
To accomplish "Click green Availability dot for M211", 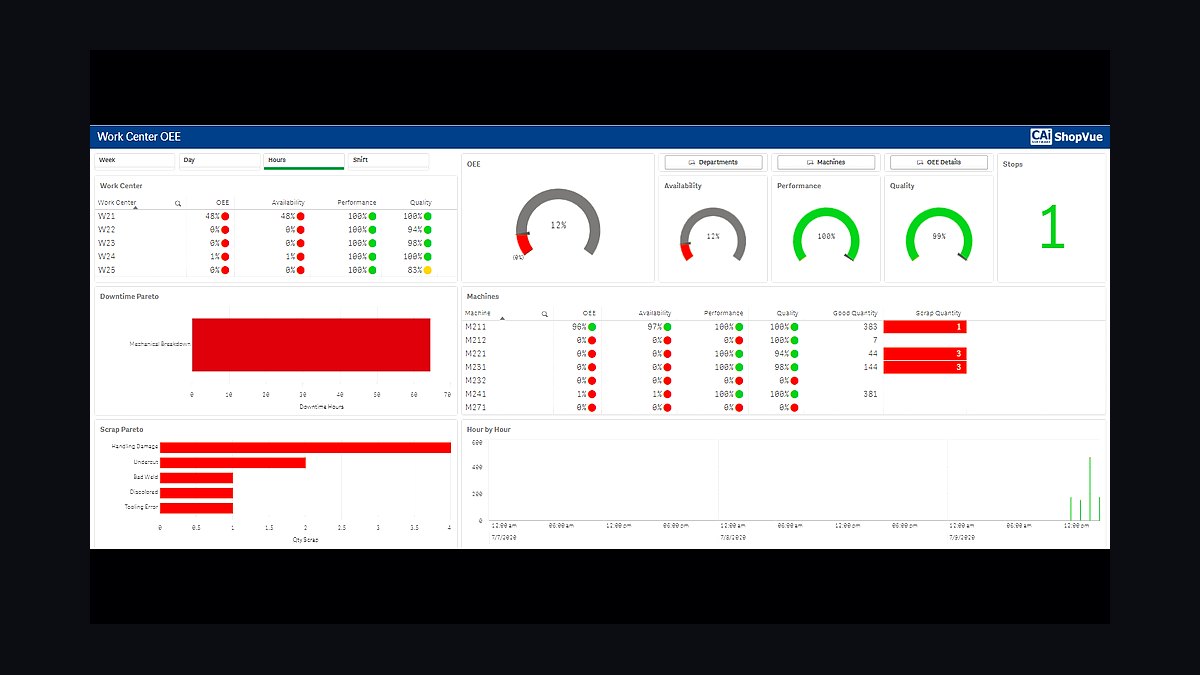I will point(667,327).
